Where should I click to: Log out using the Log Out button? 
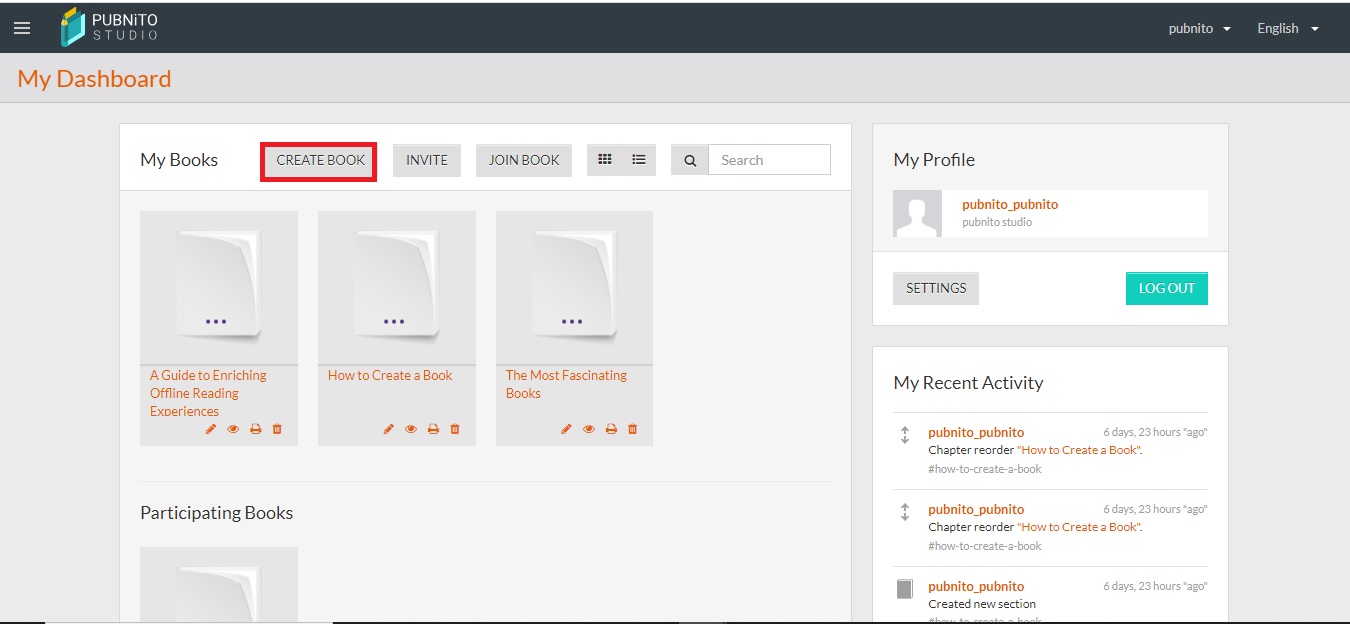tap(1166, 288)
